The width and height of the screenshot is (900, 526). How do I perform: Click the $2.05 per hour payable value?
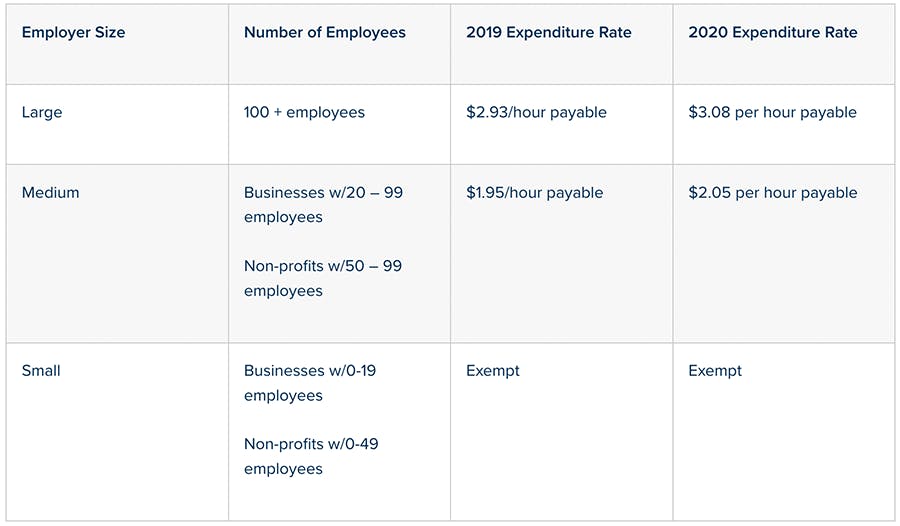point(773,193)
